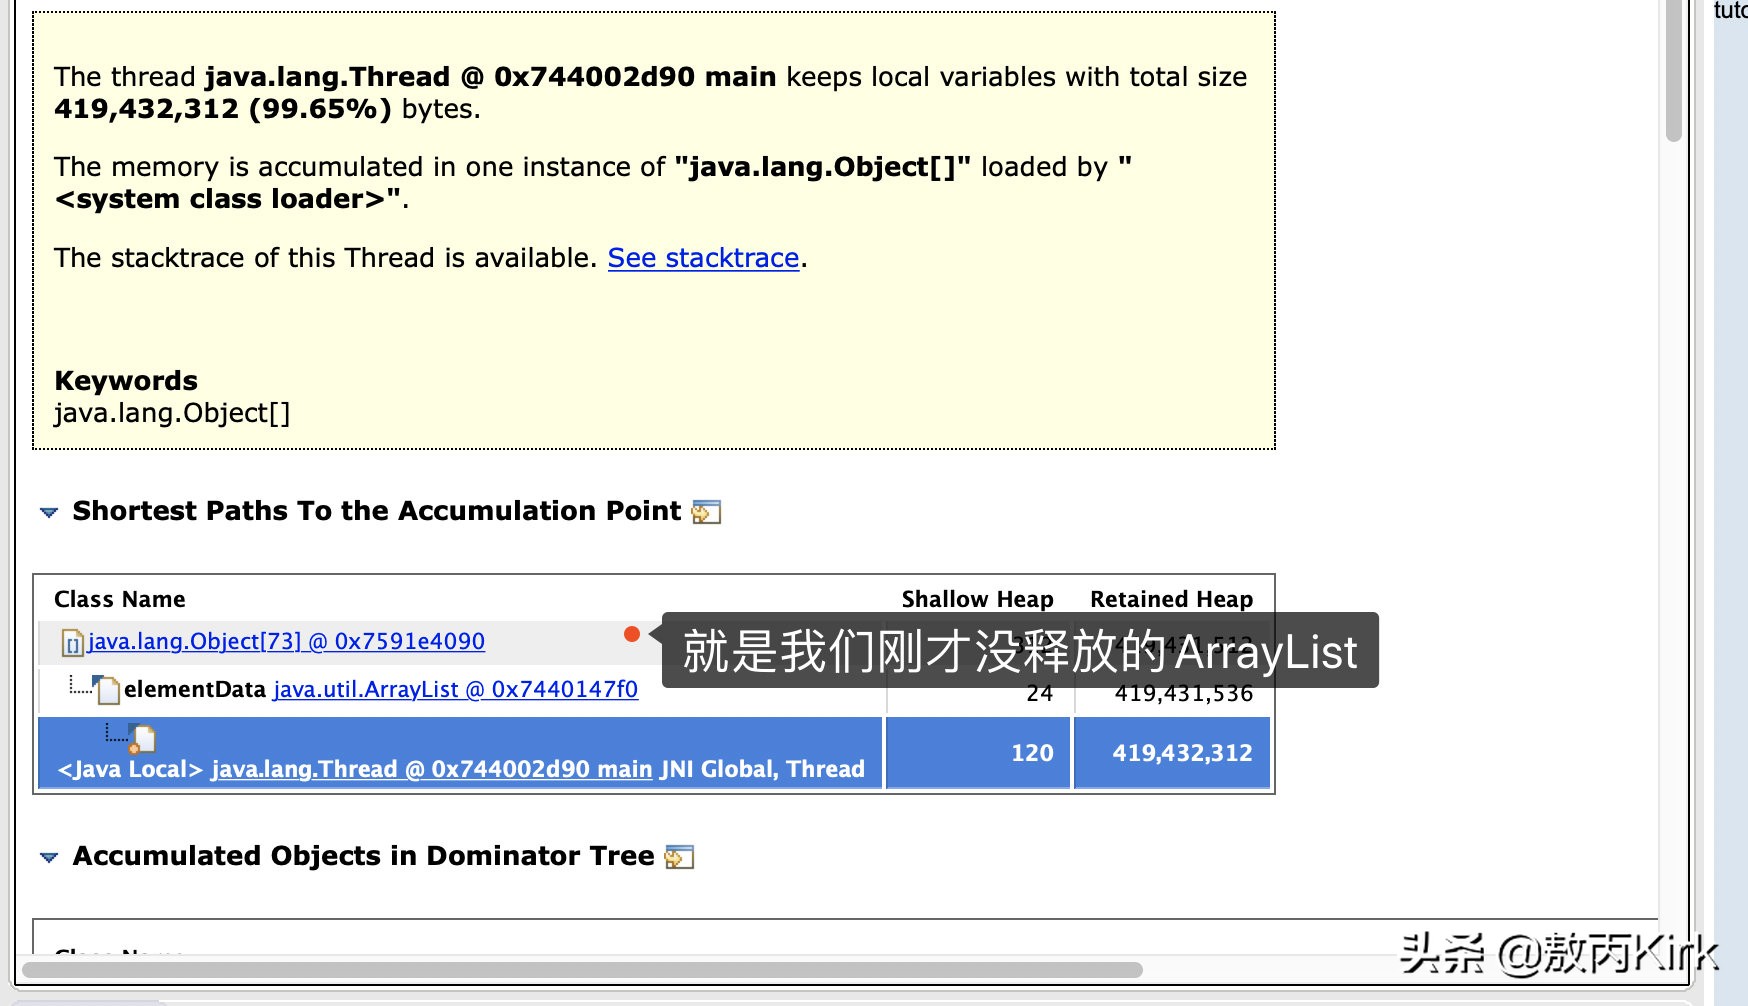Collapse the Shortest Paths To the Accumulation Point section

[x=48, y=512]
